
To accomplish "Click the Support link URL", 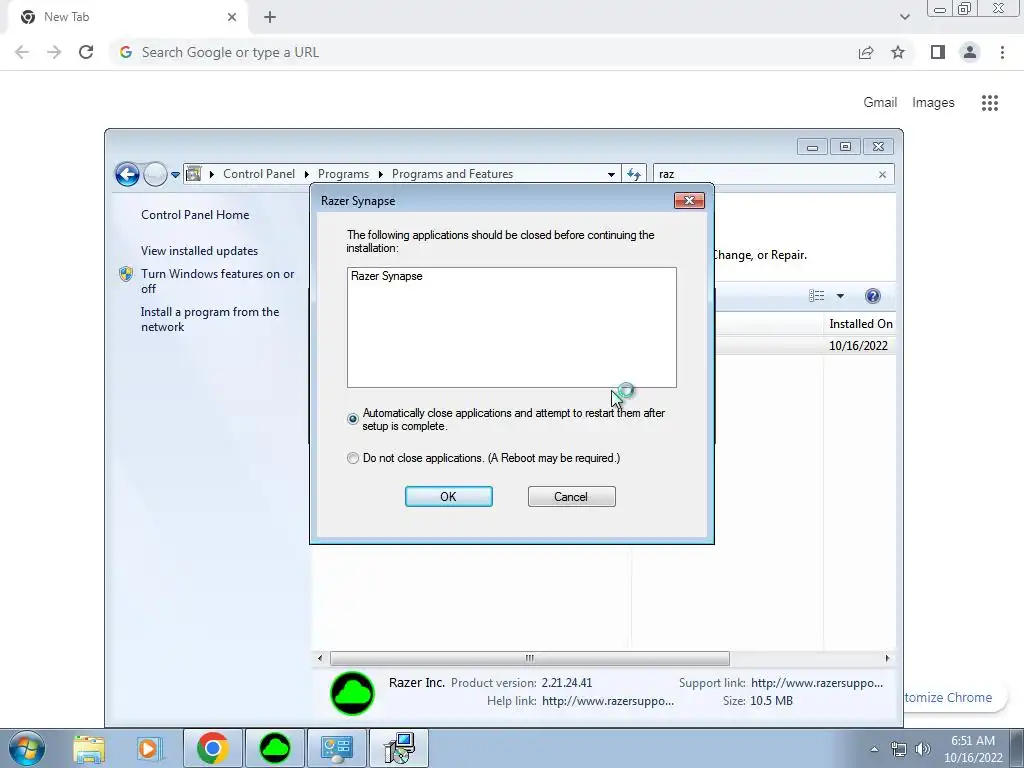I will click(x=816, y=683).
